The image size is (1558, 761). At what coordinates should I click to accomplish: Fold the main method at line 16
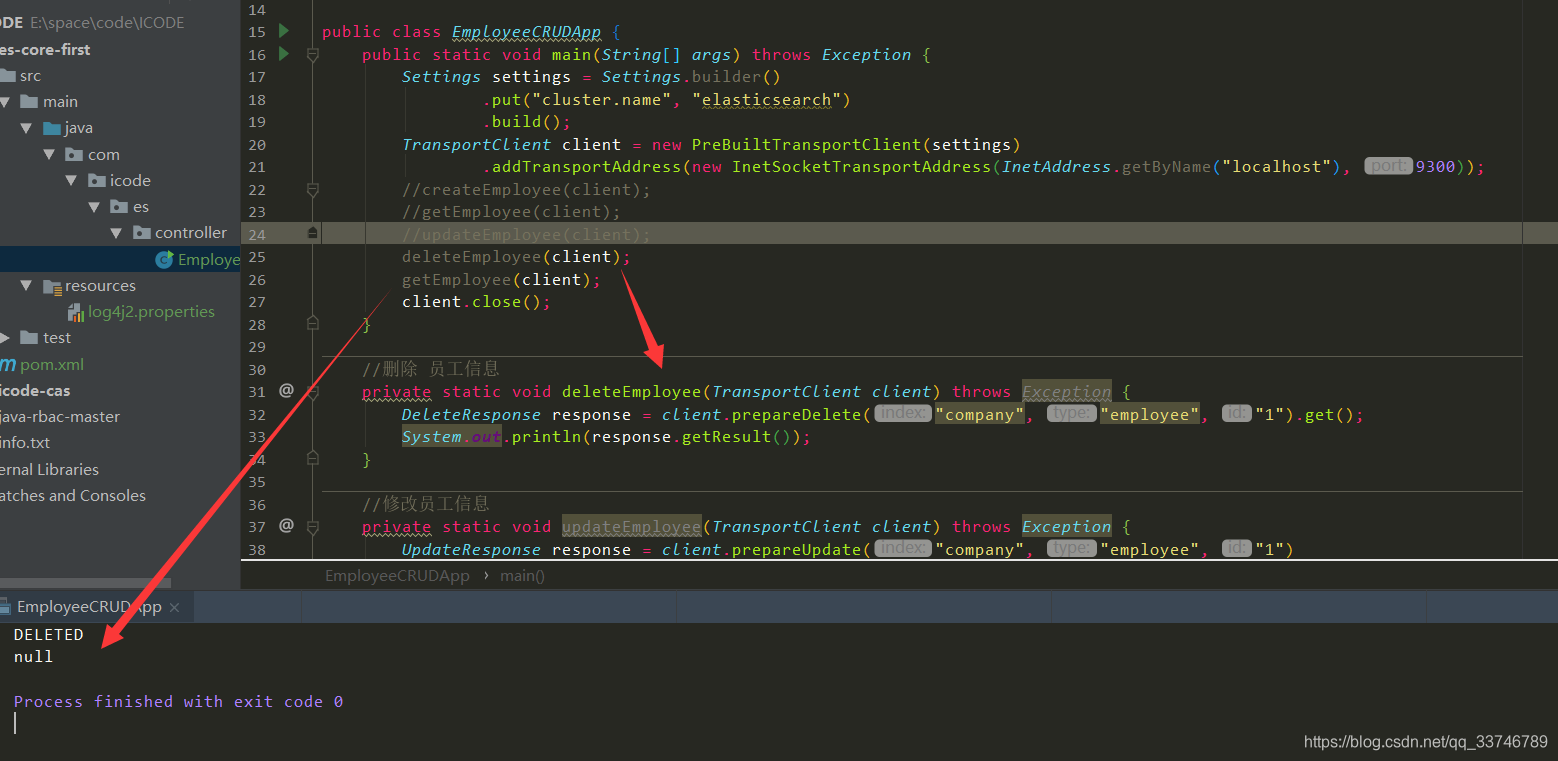pyautogui.click(x=313, y=55)
